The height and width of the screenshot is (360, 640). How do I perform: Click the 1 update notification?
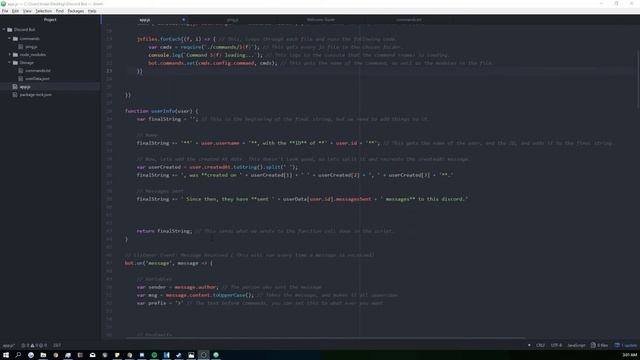pyautogui.click(x=626, y=345)
